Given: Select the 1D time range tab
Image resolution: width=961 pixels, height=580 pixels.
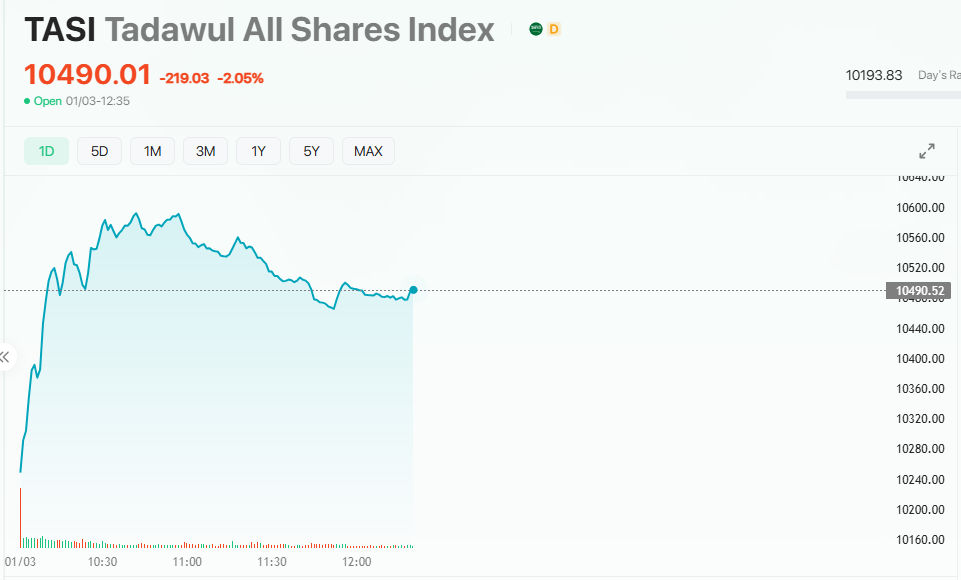Looking at the screenshot, I should coord(47,151).
